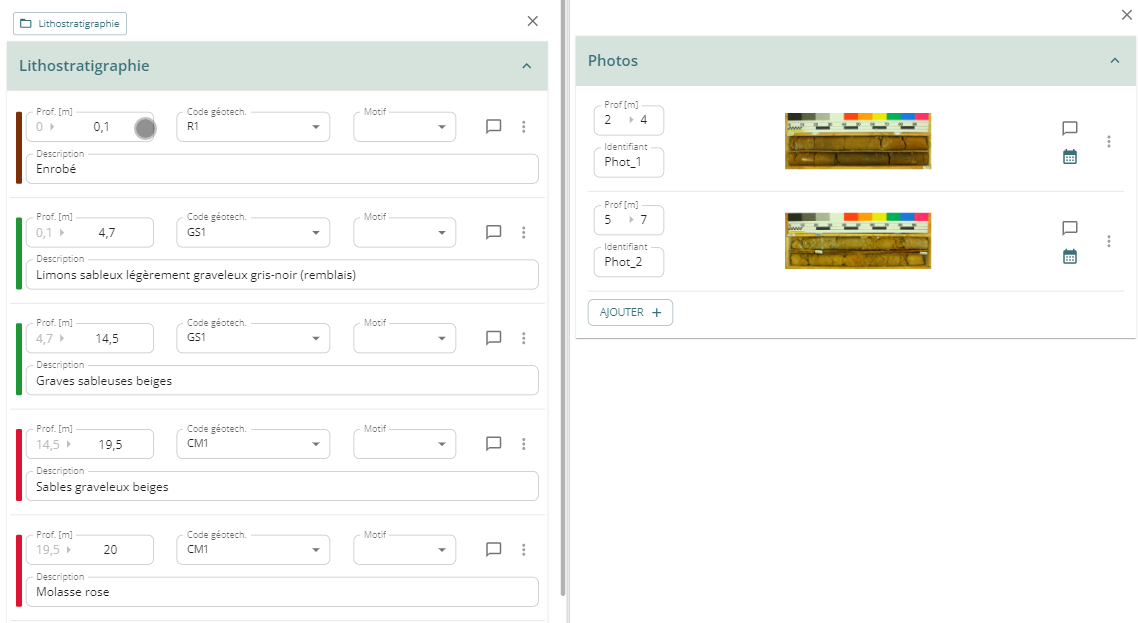Screen dimensions: 1138x623
Task: Expand Code géotech. dropdown for Molasse rose
Action: coord(253,550)
